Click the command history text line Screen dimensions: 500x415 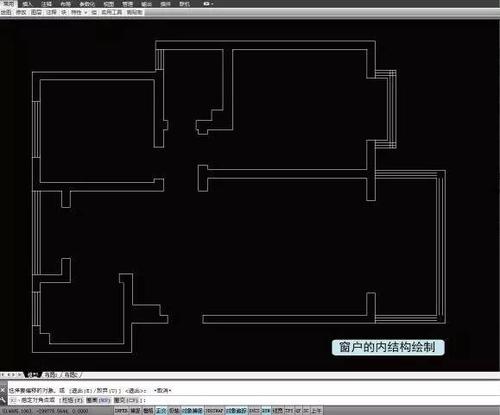pyautogui.click(x=90, y=390)
